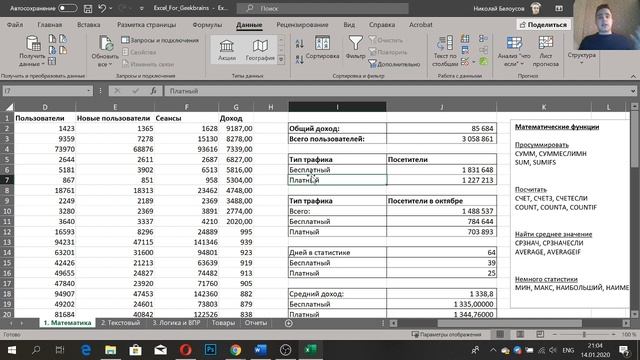Screen dimensions: 640x360
Task: Click the Consolidate icon
Action: pos(483,39)
